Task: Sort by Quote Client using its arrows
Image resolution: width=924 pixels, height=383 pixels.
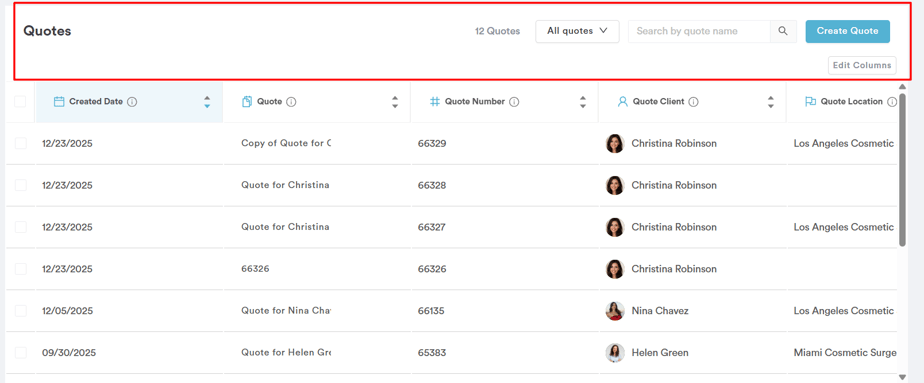Action: click(770, 102)
